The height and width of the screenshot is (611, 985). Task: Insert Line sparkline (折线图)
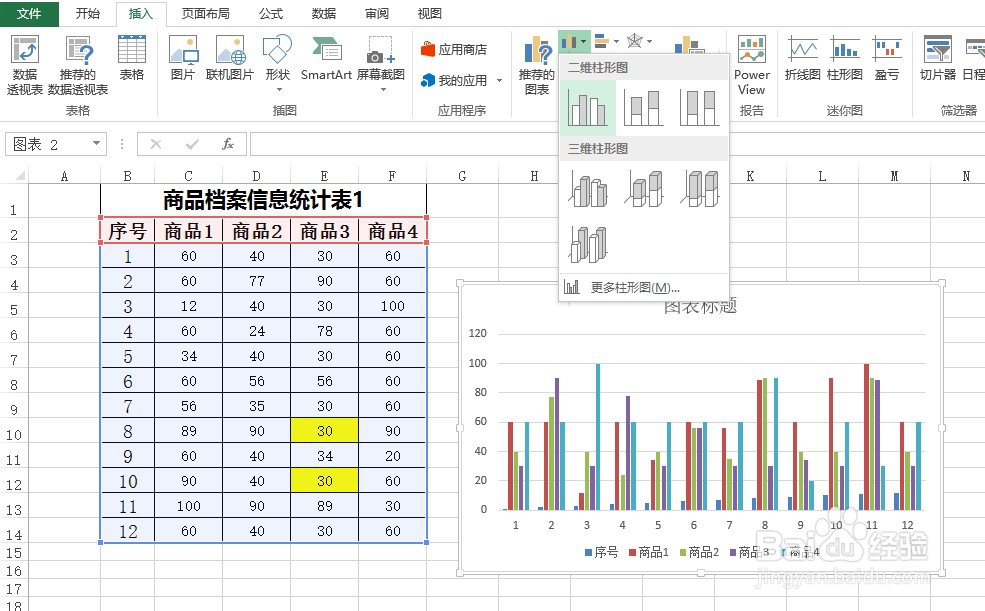[x=803, y=58]
